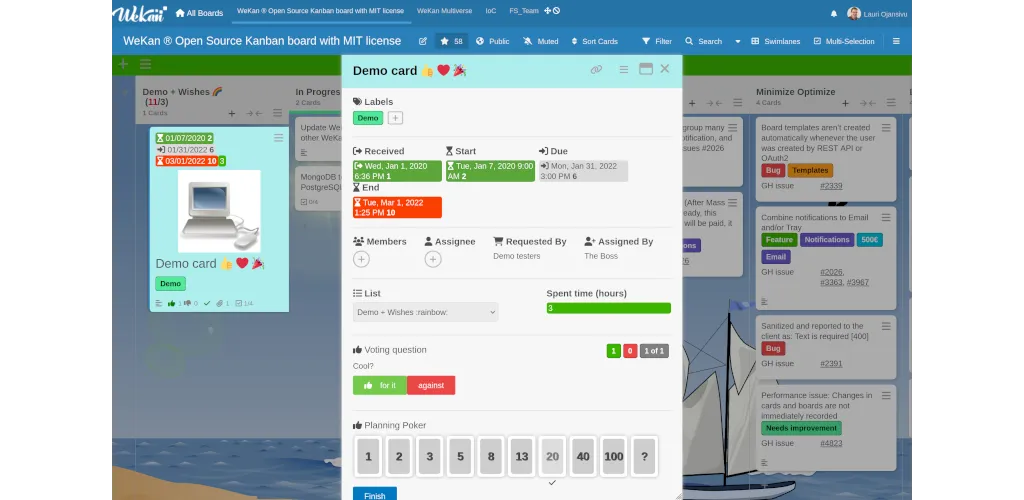Toggle Muted watch status

[541, 41]
